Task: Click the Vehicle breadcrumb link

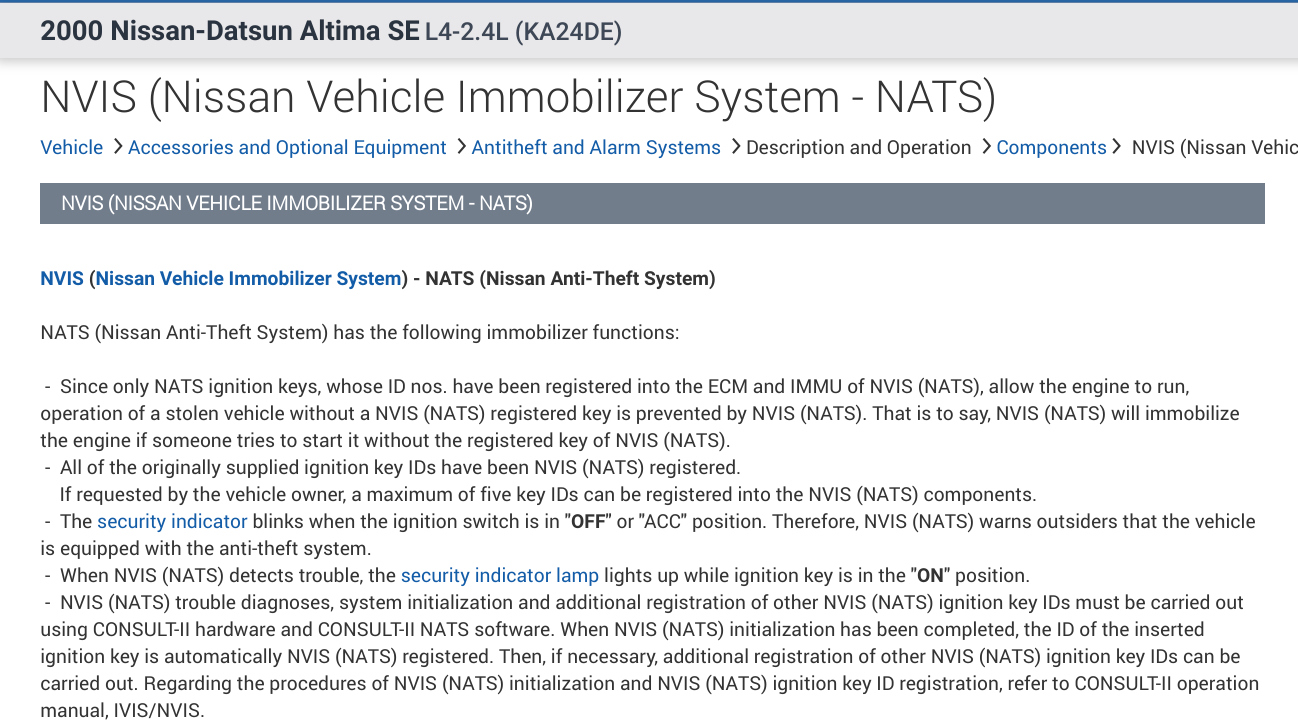Action: pyautogui.click(x=71, y=148)
